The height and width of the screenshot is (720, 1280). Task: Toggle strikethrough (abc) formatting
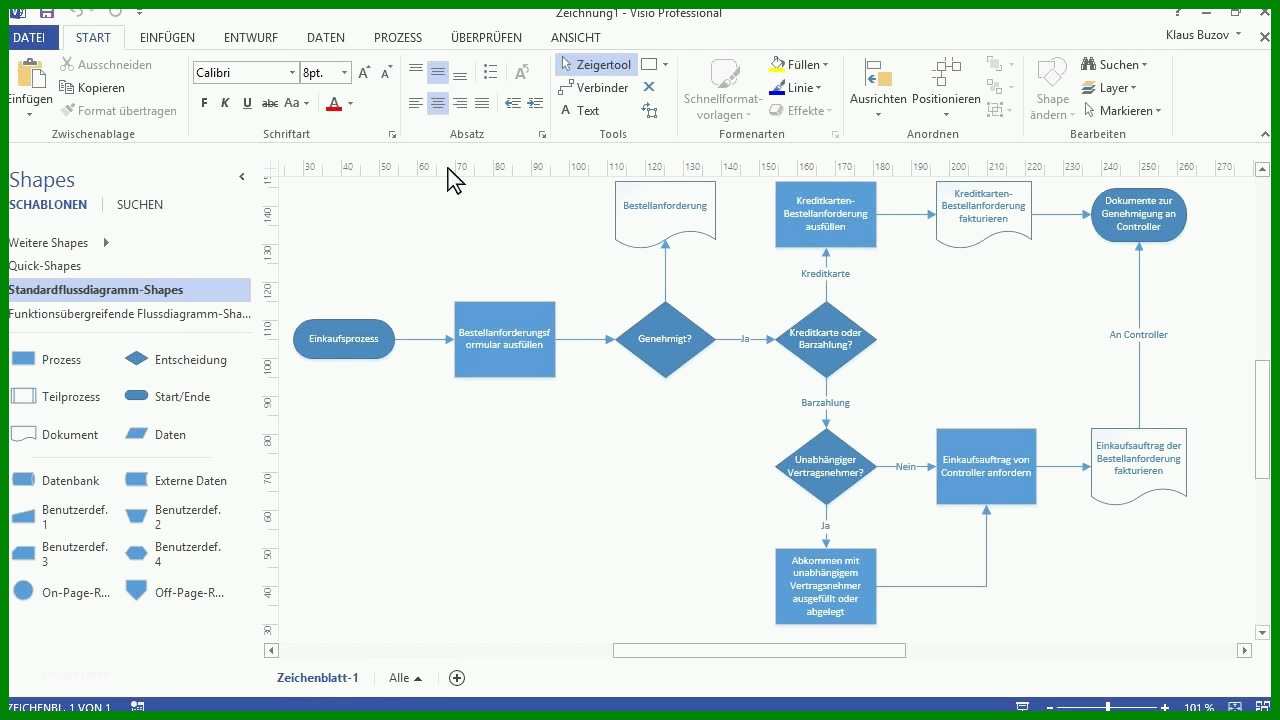(x=270, y=103)
